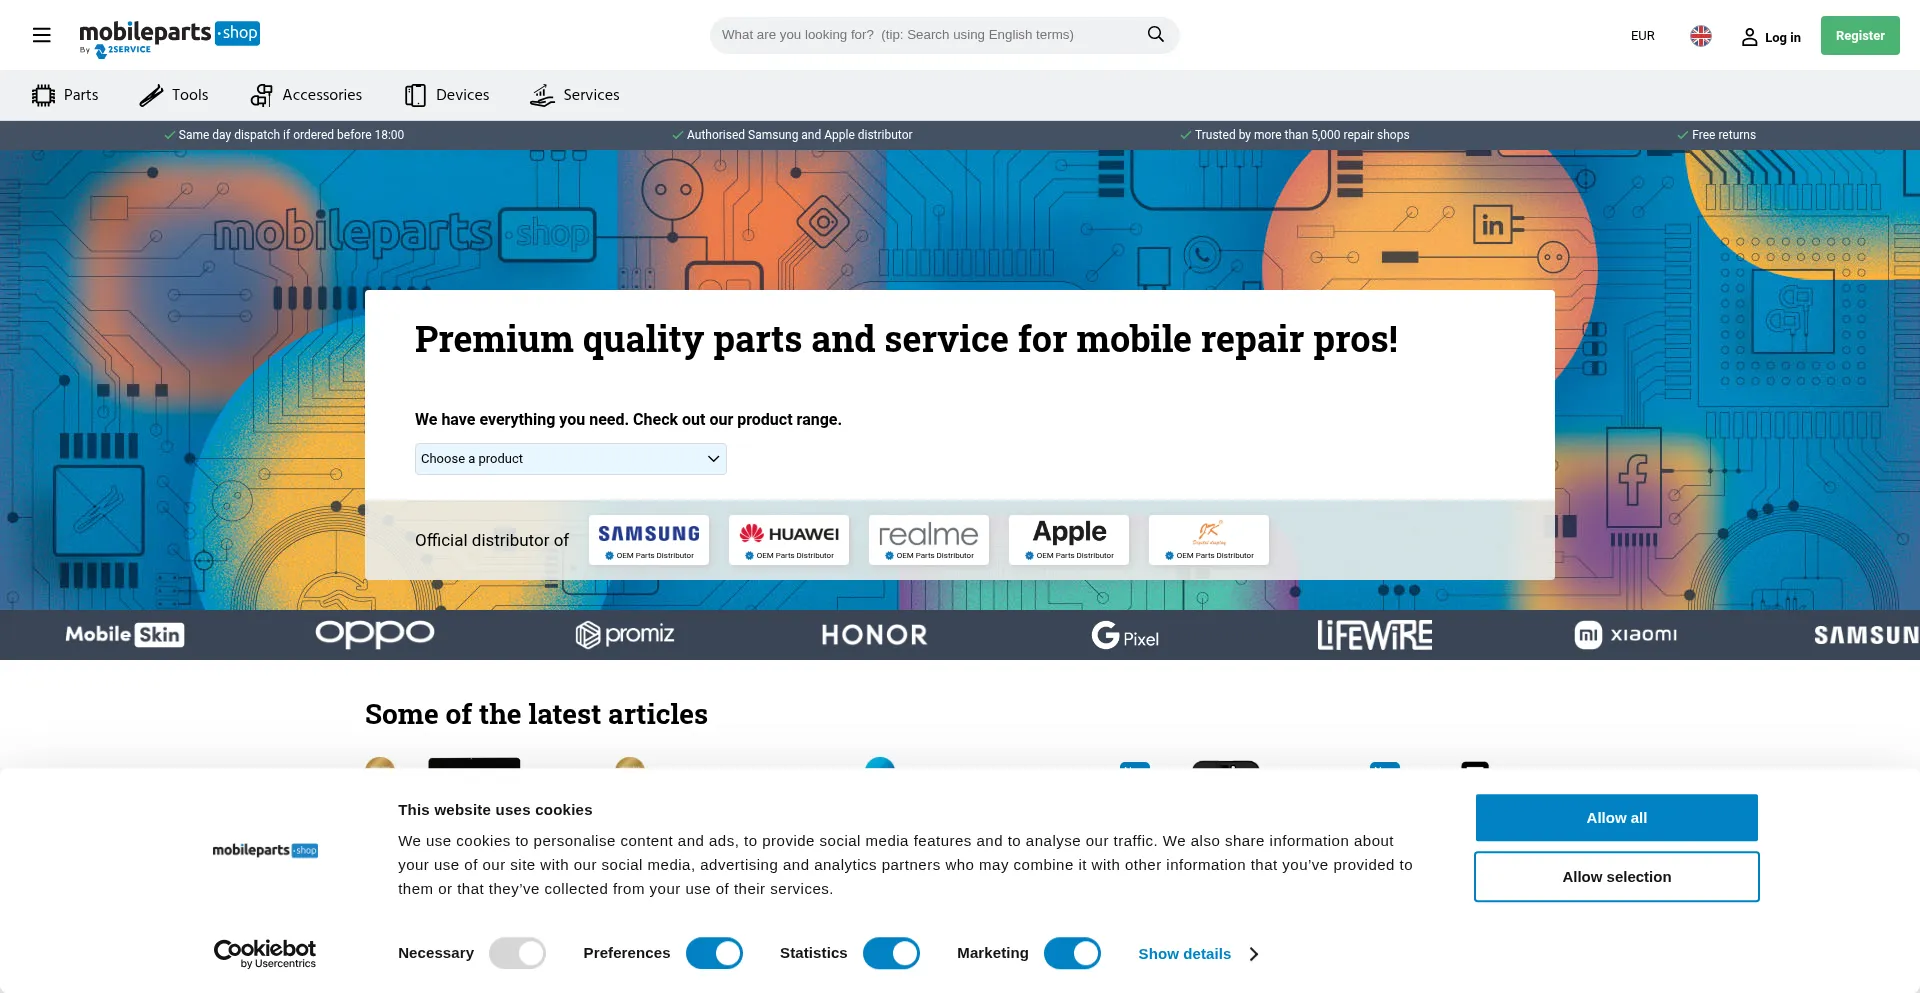The width and height of the screenshot is (1920, 993).
Task: Click the Allow selection button
Action: pos(1616,877)
